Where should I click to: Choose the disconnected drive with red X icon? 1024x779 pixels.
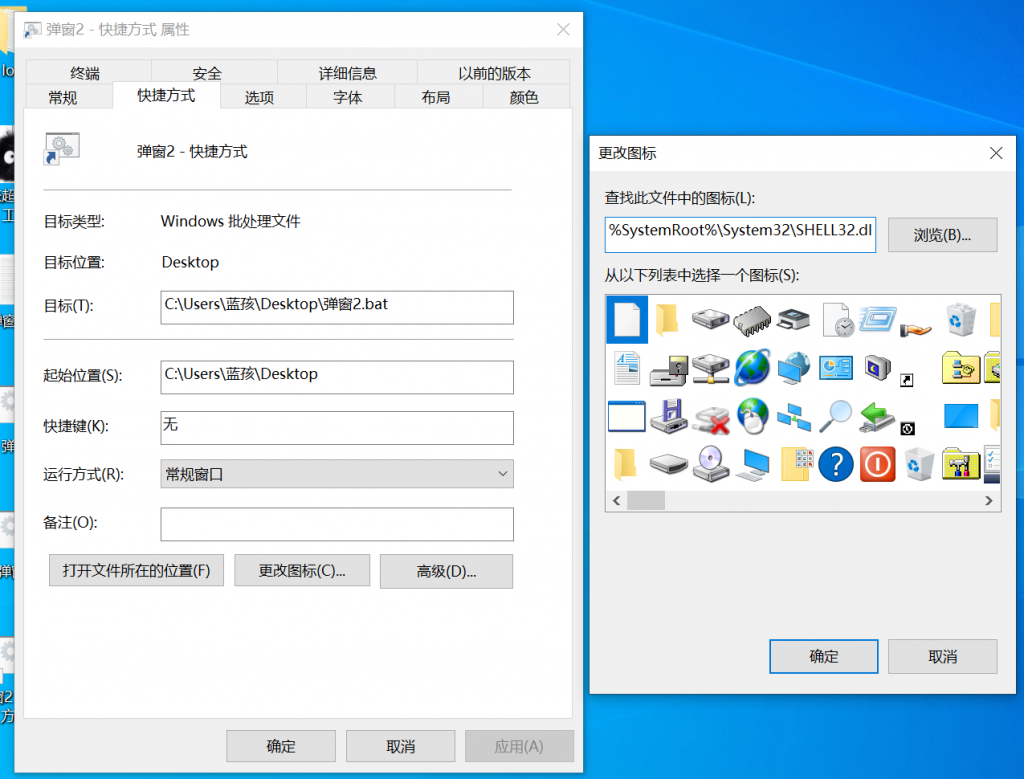coord(711,420)
